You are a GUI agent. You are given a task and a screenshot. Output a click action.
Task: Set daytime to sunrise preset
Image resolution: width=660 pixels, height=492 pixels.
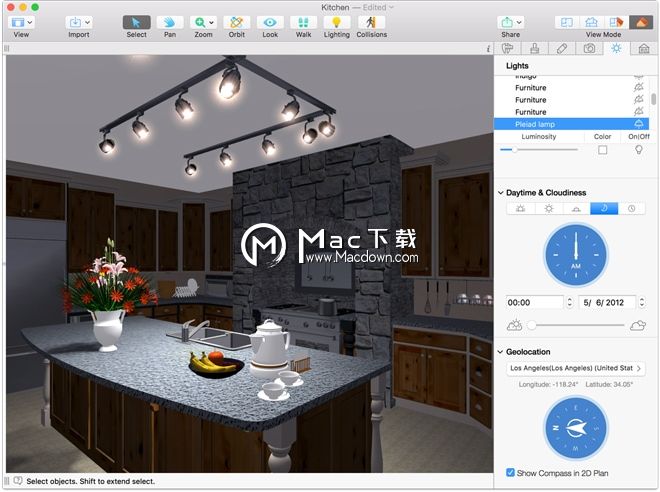[x=521, y=208]
